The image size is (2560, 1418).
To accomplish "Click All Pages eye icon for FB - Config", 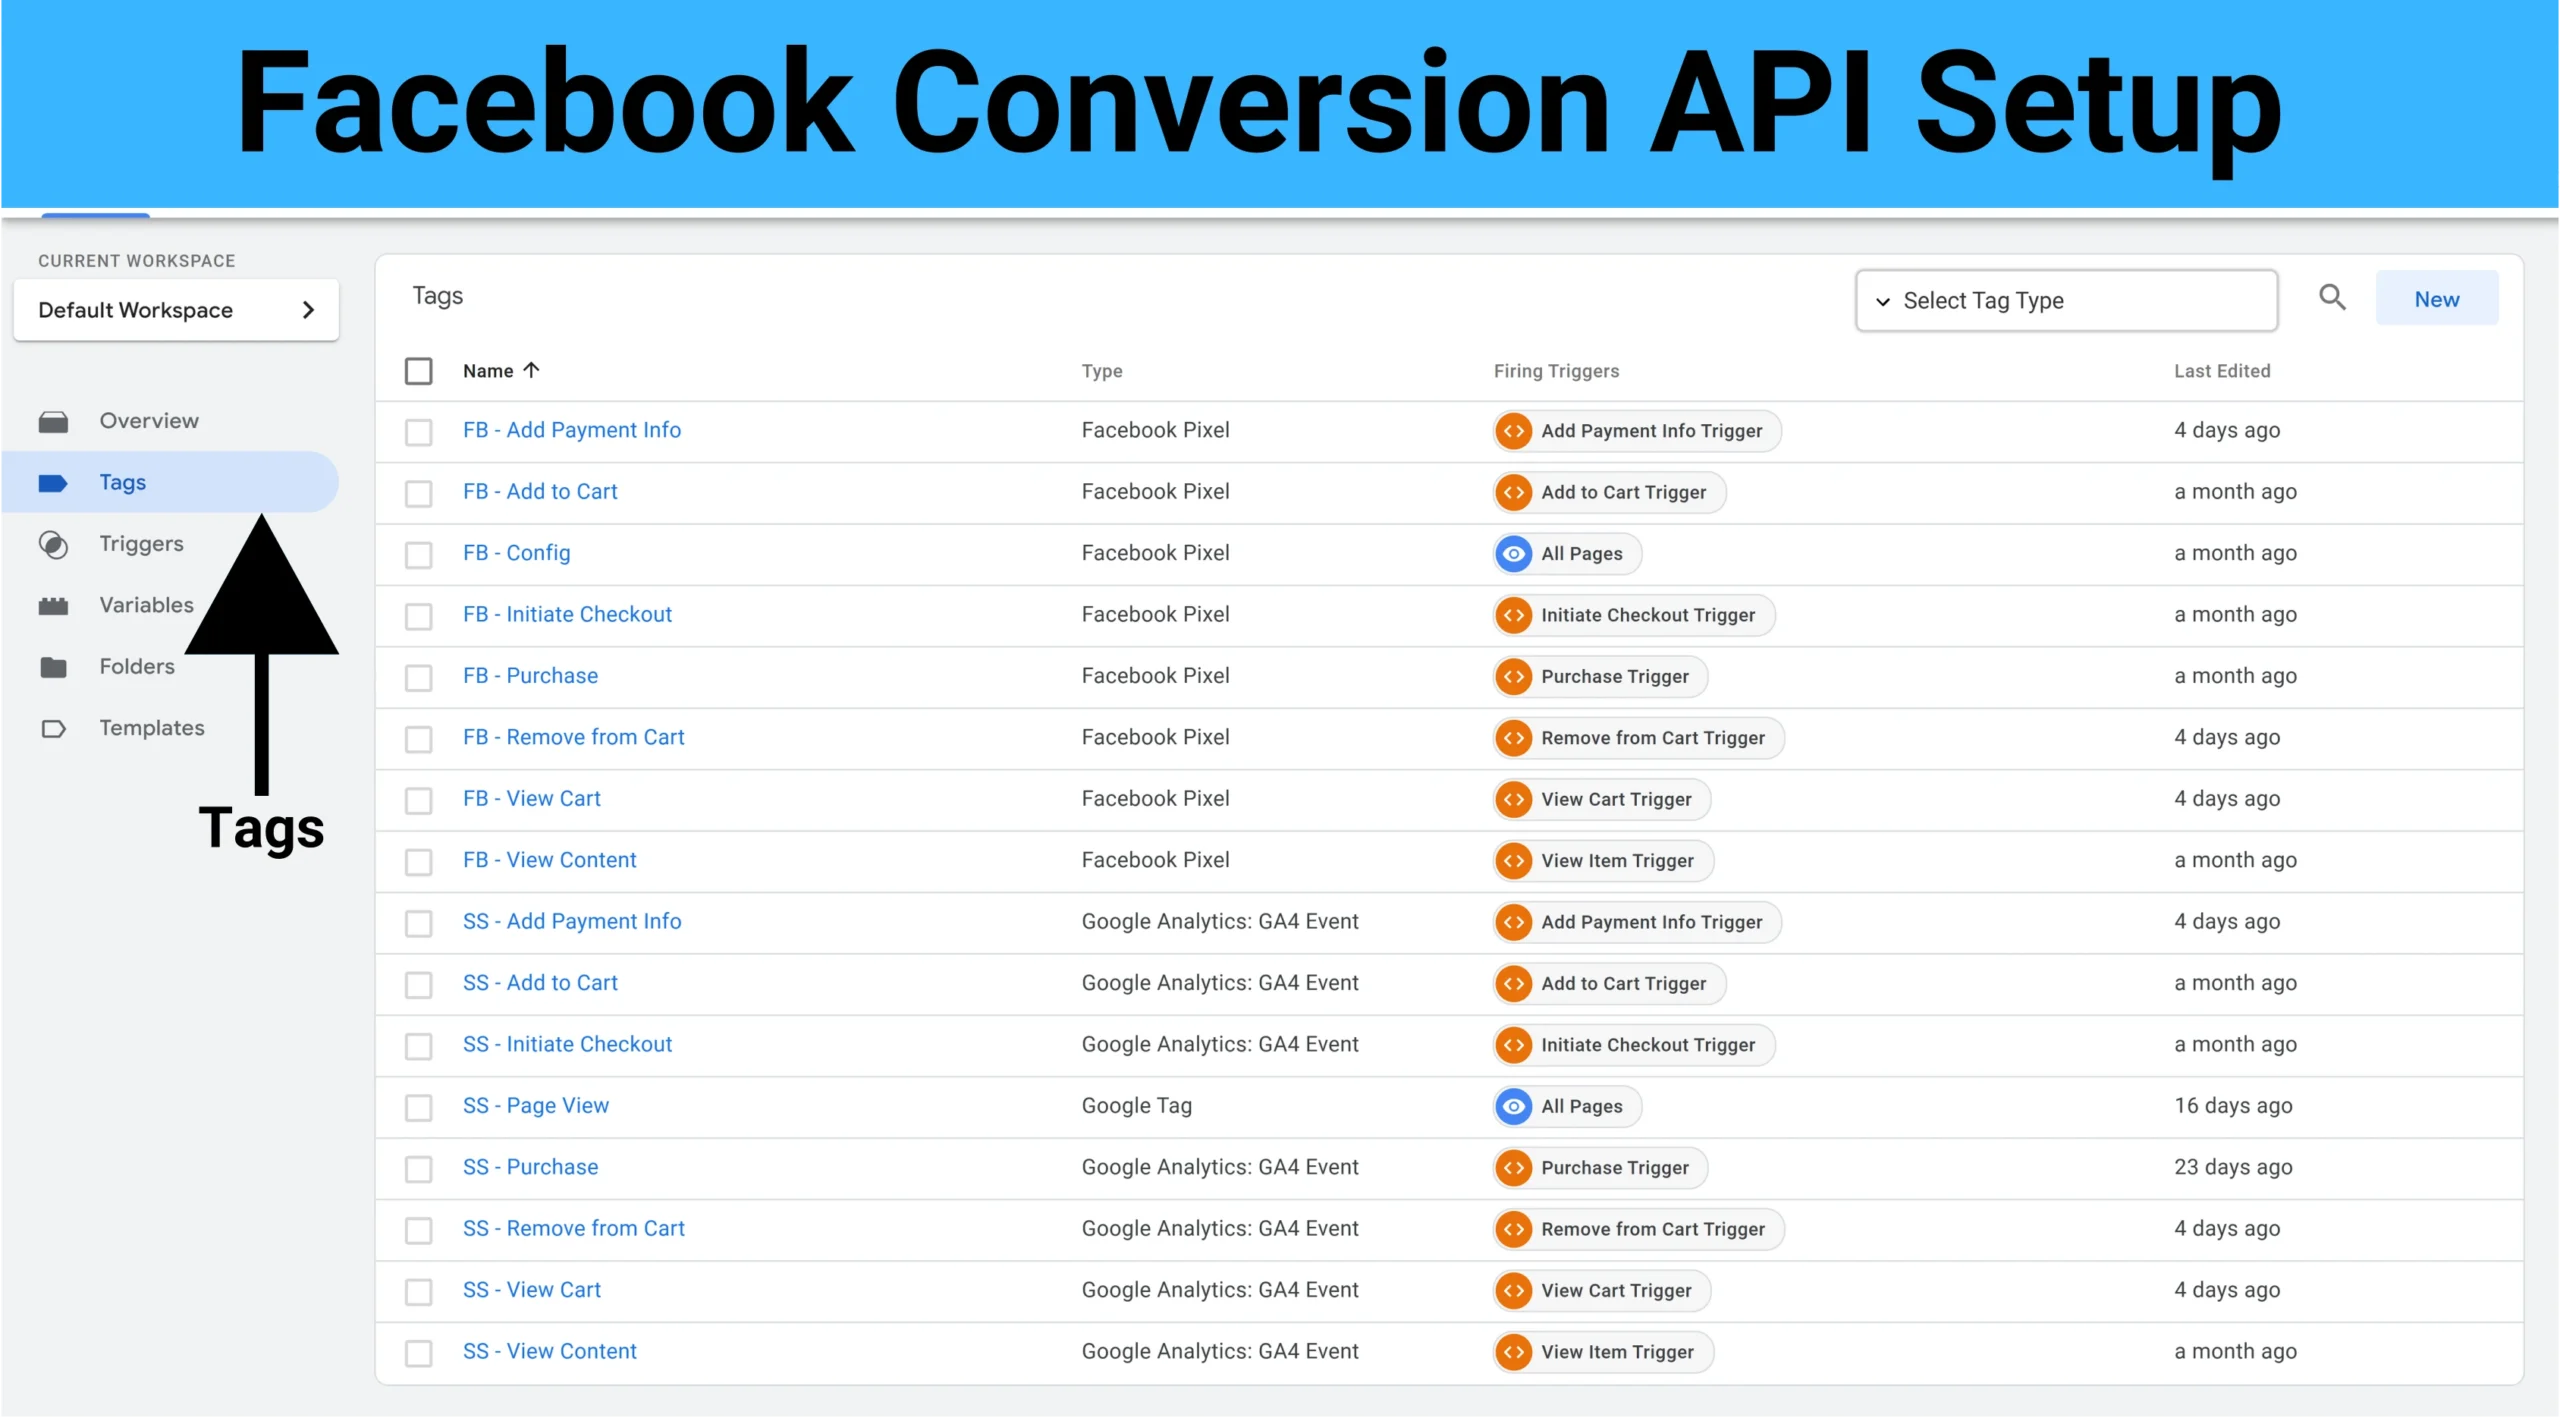I will coord(1514,554).
